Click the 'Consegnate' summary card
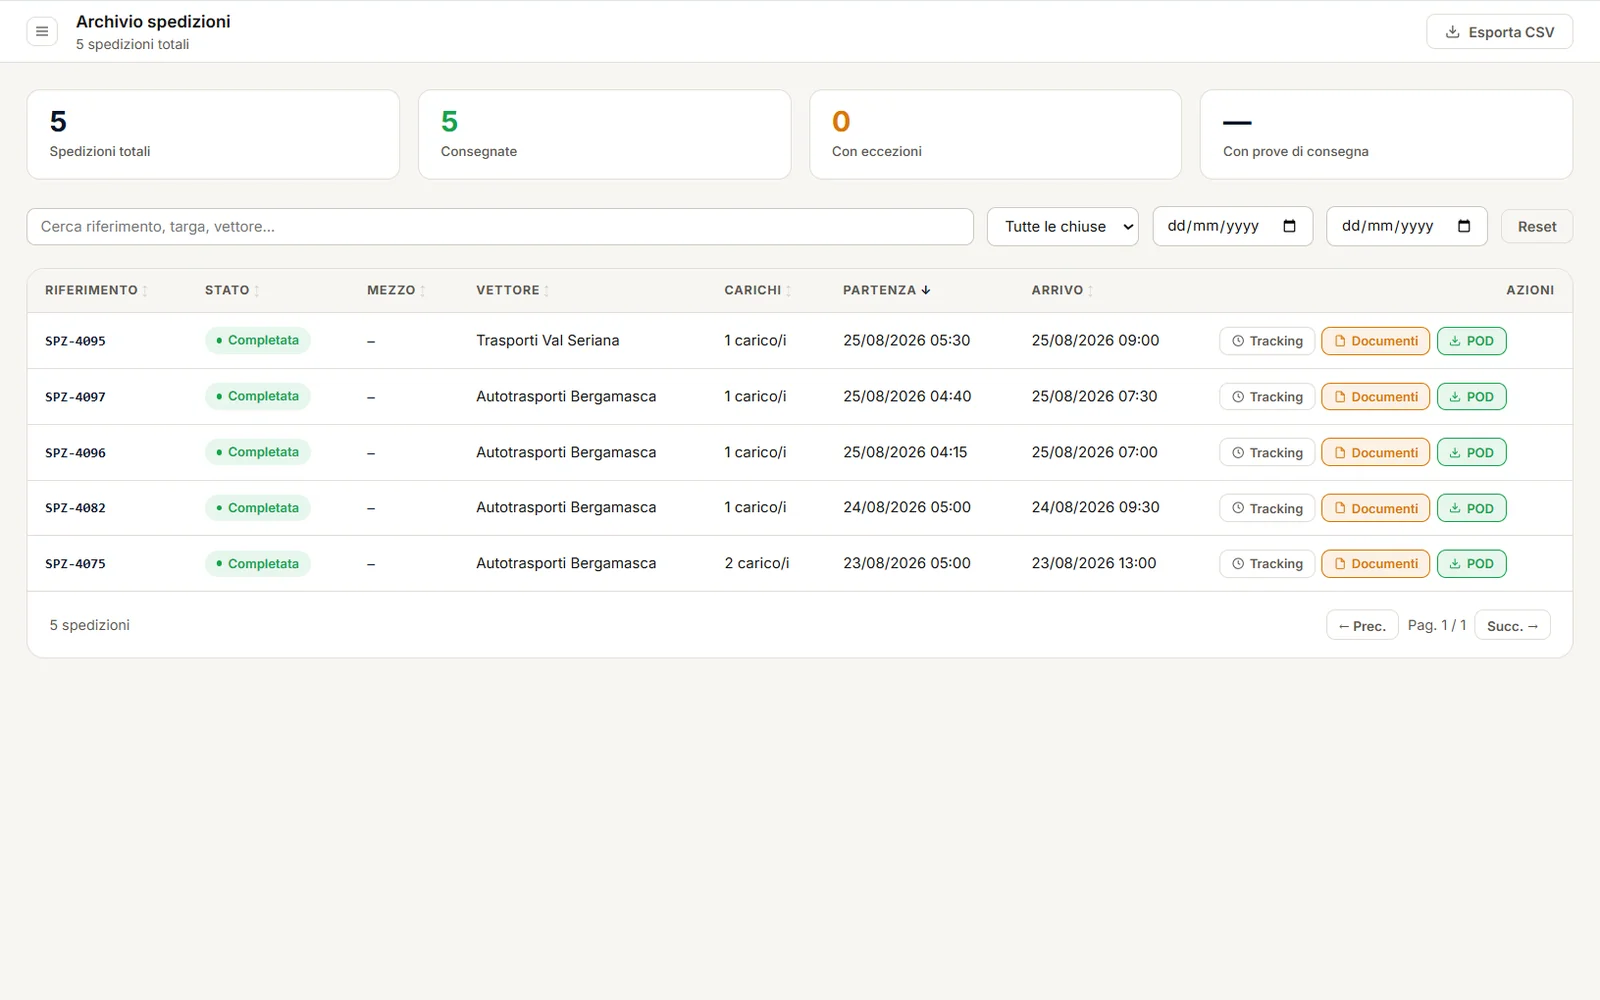Image resolution: width=1600 pixels, height=1000 pixels. (x=604, y=135)
